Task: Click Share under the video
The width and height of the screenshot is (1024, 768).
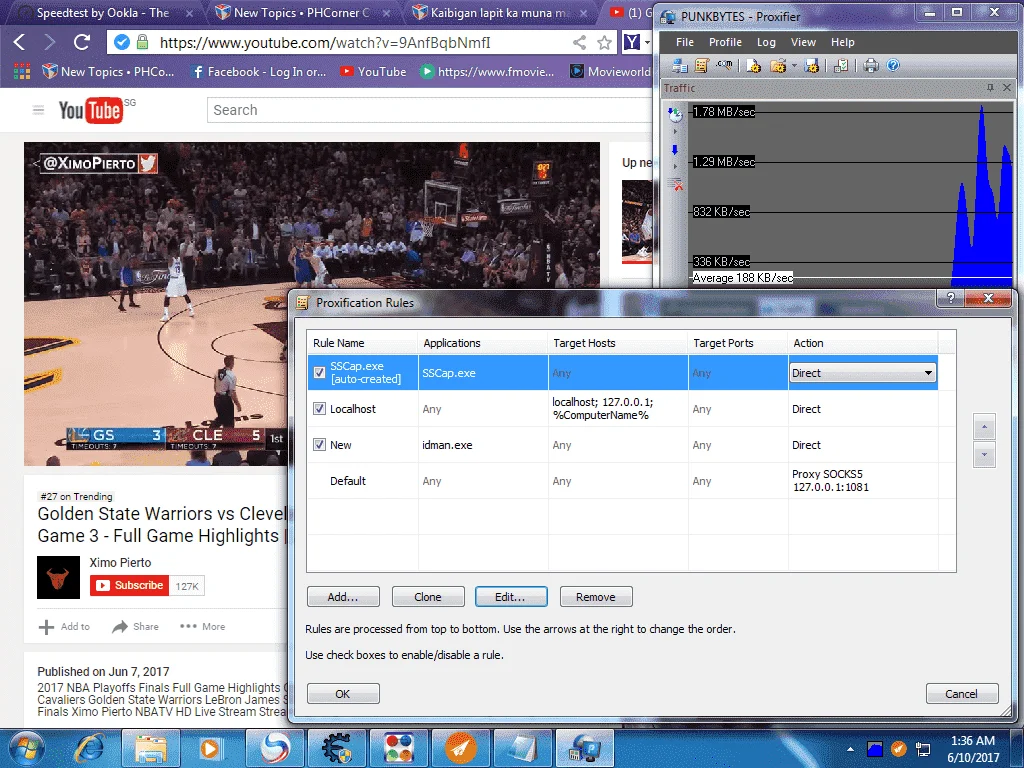Action: point(135,626)
